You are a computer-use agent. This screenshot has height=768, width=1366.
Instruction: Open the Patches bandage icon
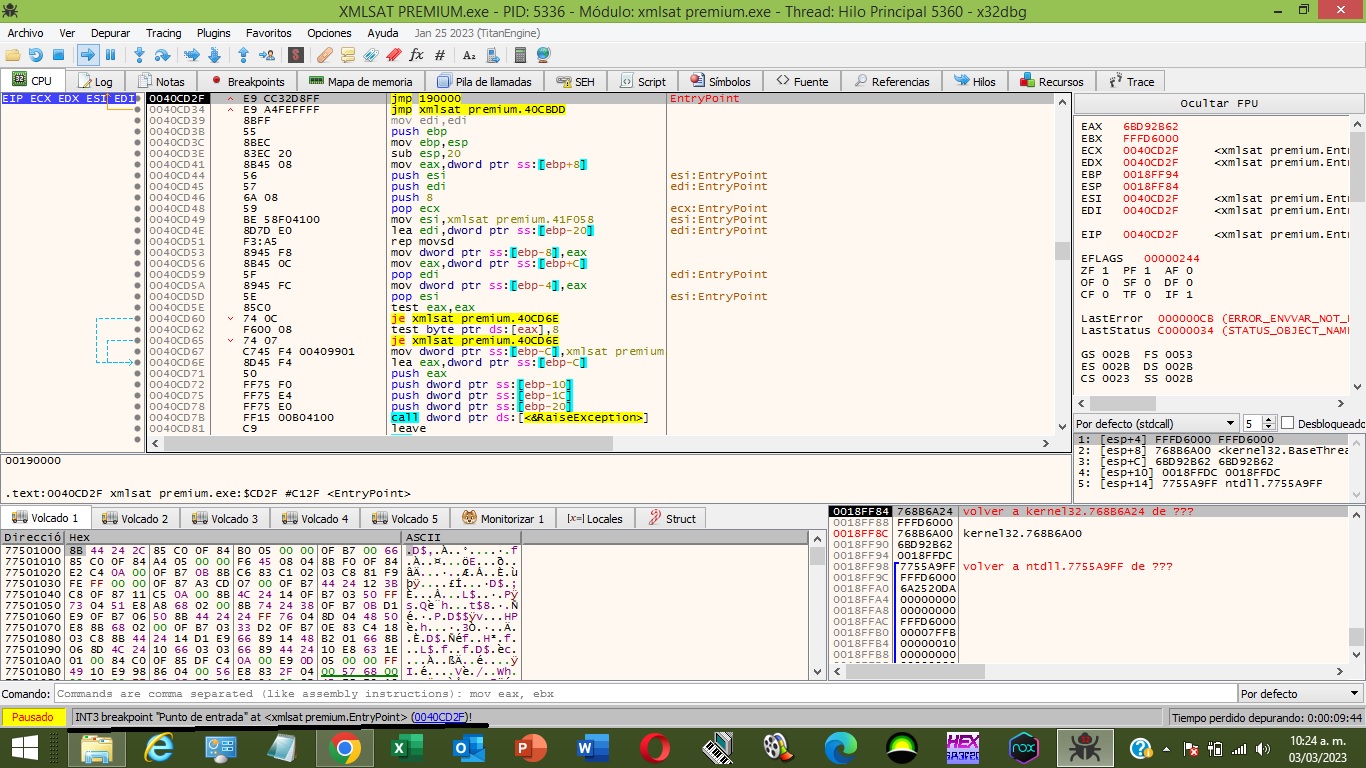tap(324, 55)
